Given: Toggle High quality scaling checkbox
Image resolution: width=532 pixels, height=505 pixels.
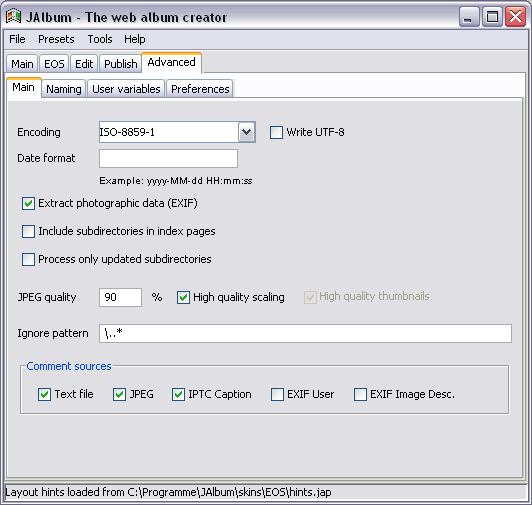Looking at the screenshot, I should [x=183, y=297].
